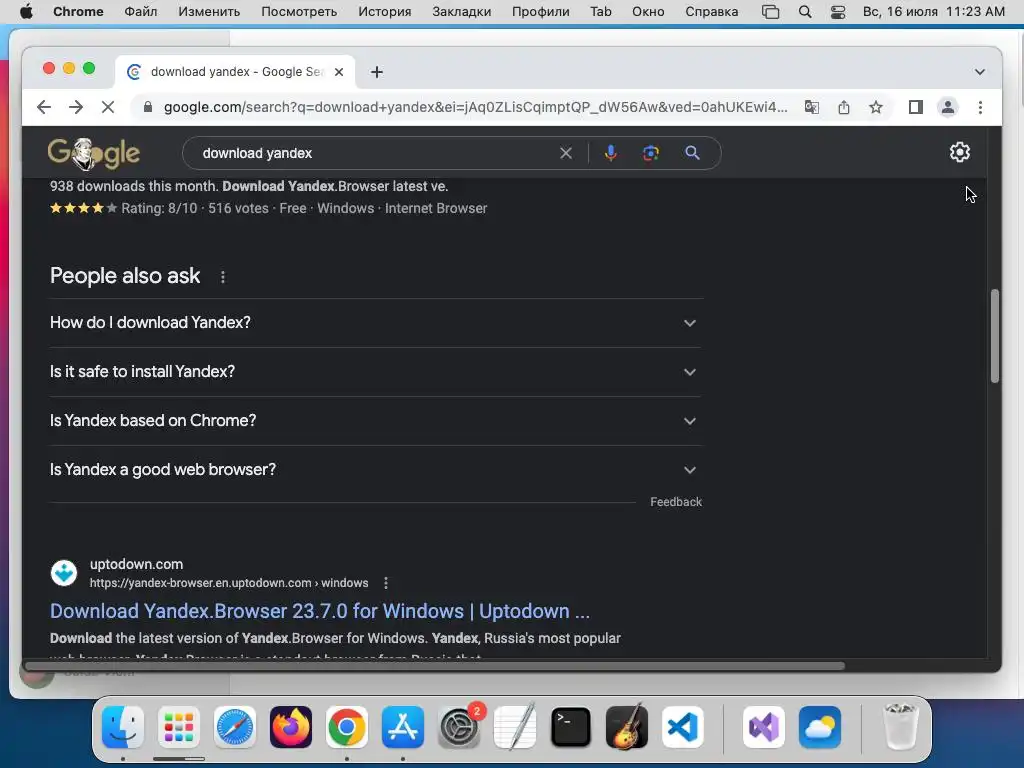The width and height of the screenshot is (1024, 768).
Task: Launch Firefox from the Dock
Action: tap(291, 727)
